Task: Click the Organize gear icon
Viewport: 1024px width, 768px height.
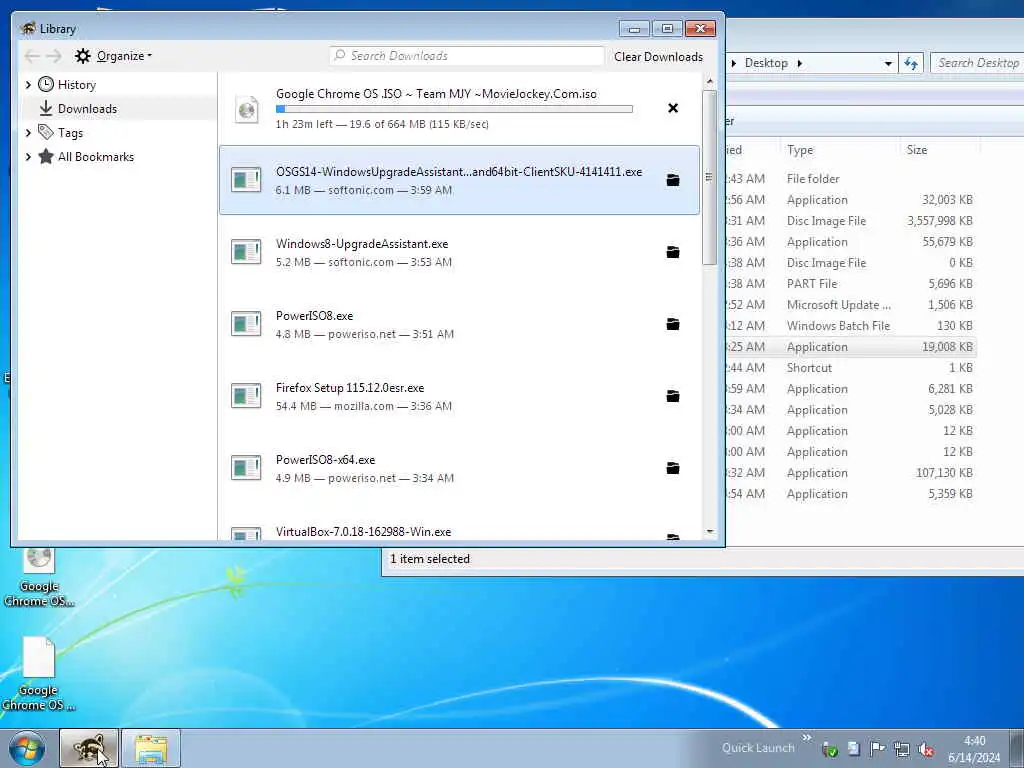Action: click(x=82, y=56)
